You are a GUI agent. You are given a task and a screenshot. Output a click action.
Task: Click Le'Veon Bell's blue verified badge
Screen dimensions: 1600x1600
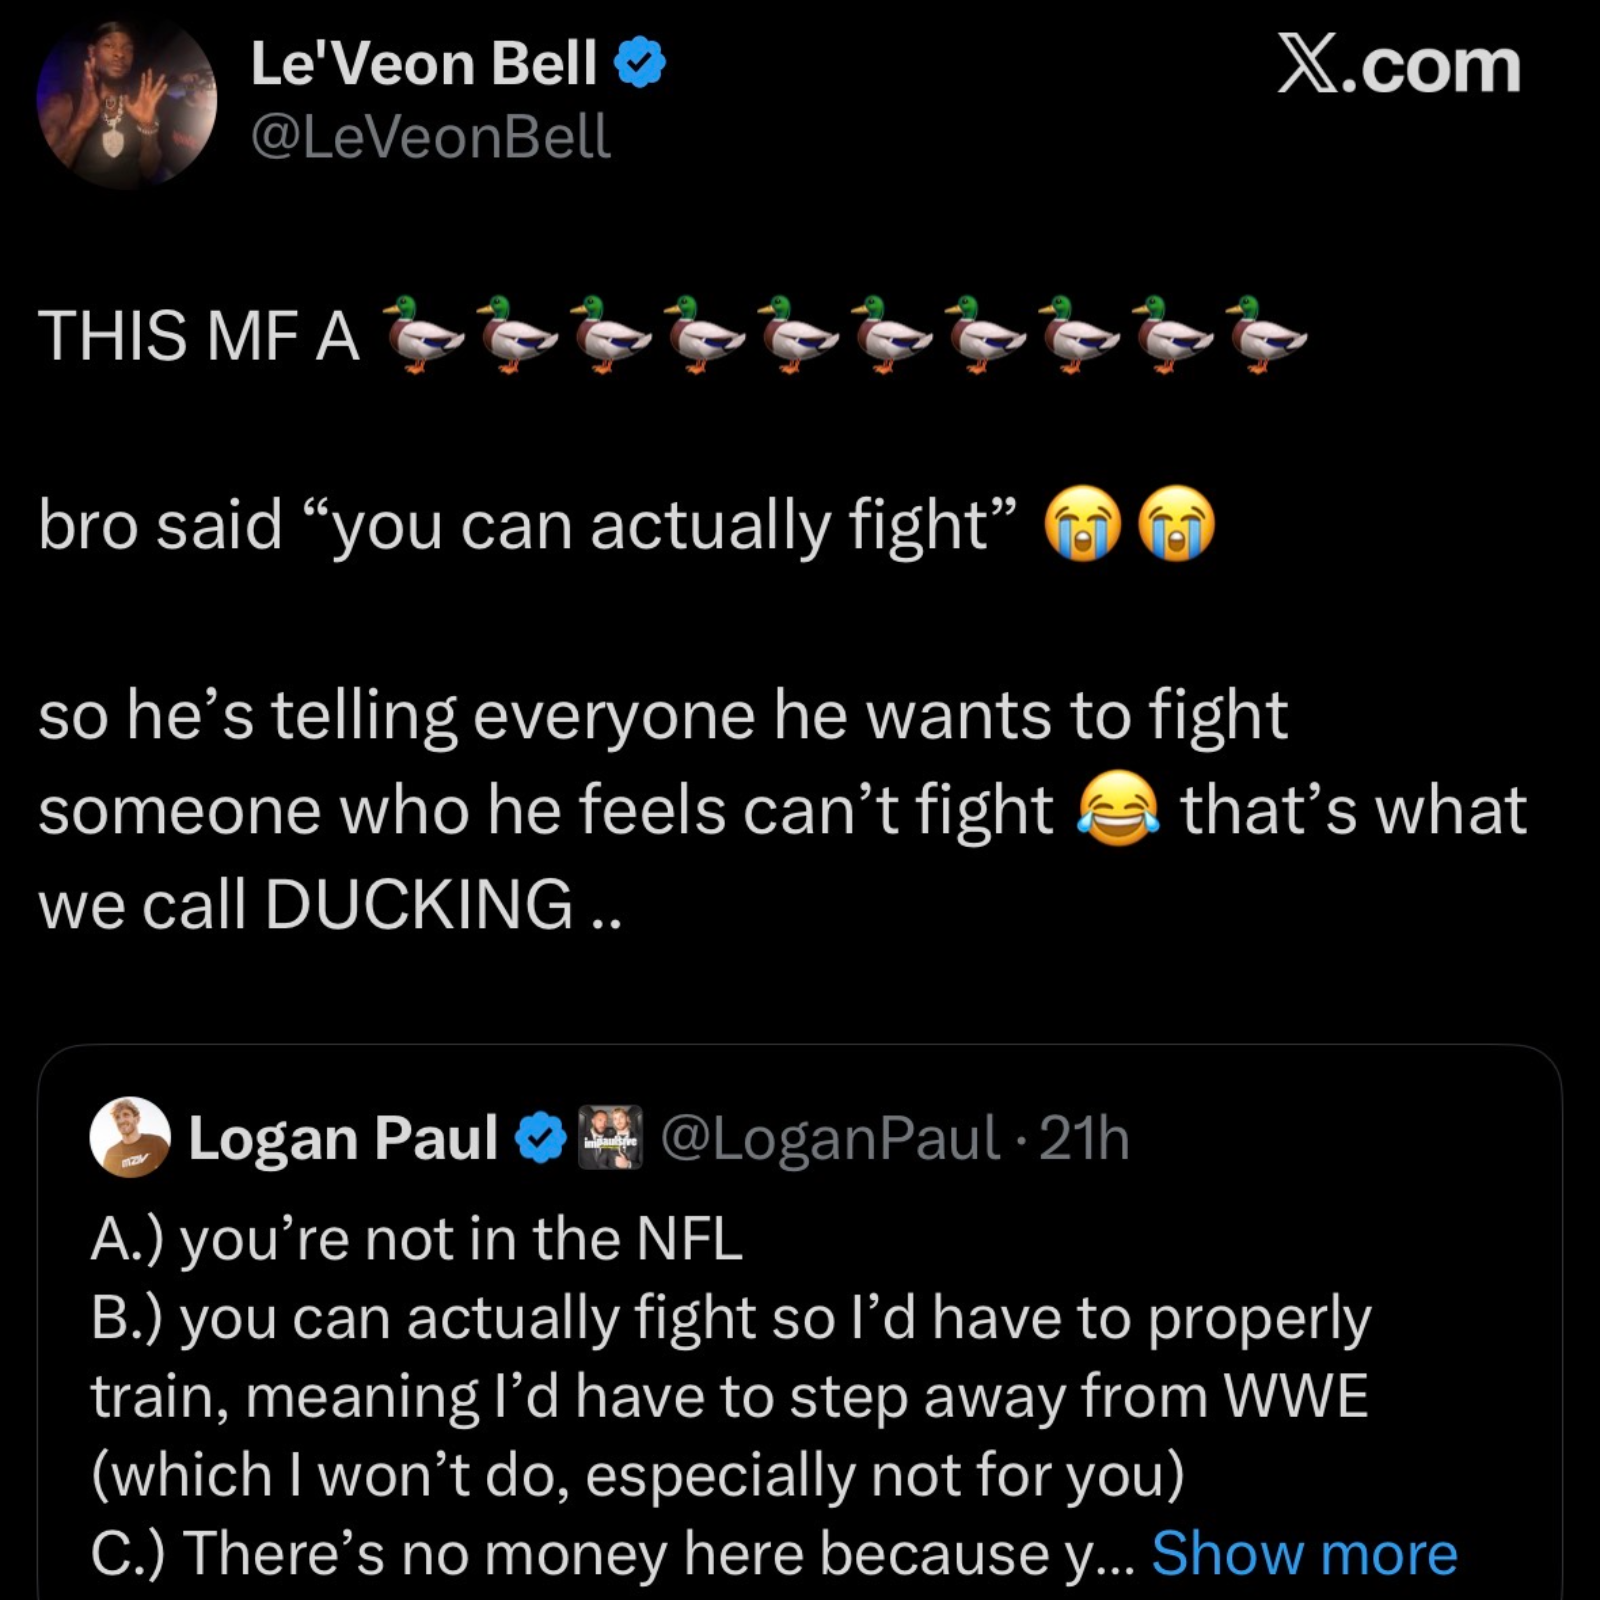pos(639,63)
